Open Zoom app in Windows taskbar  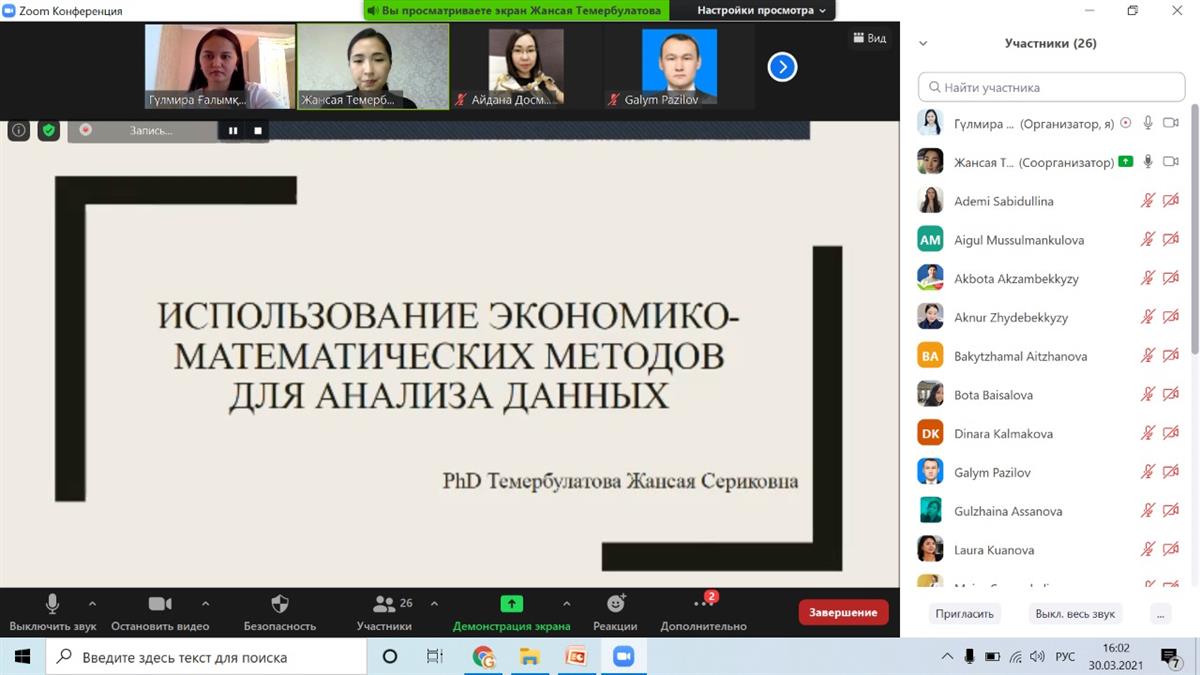click(x=623, y=657)
